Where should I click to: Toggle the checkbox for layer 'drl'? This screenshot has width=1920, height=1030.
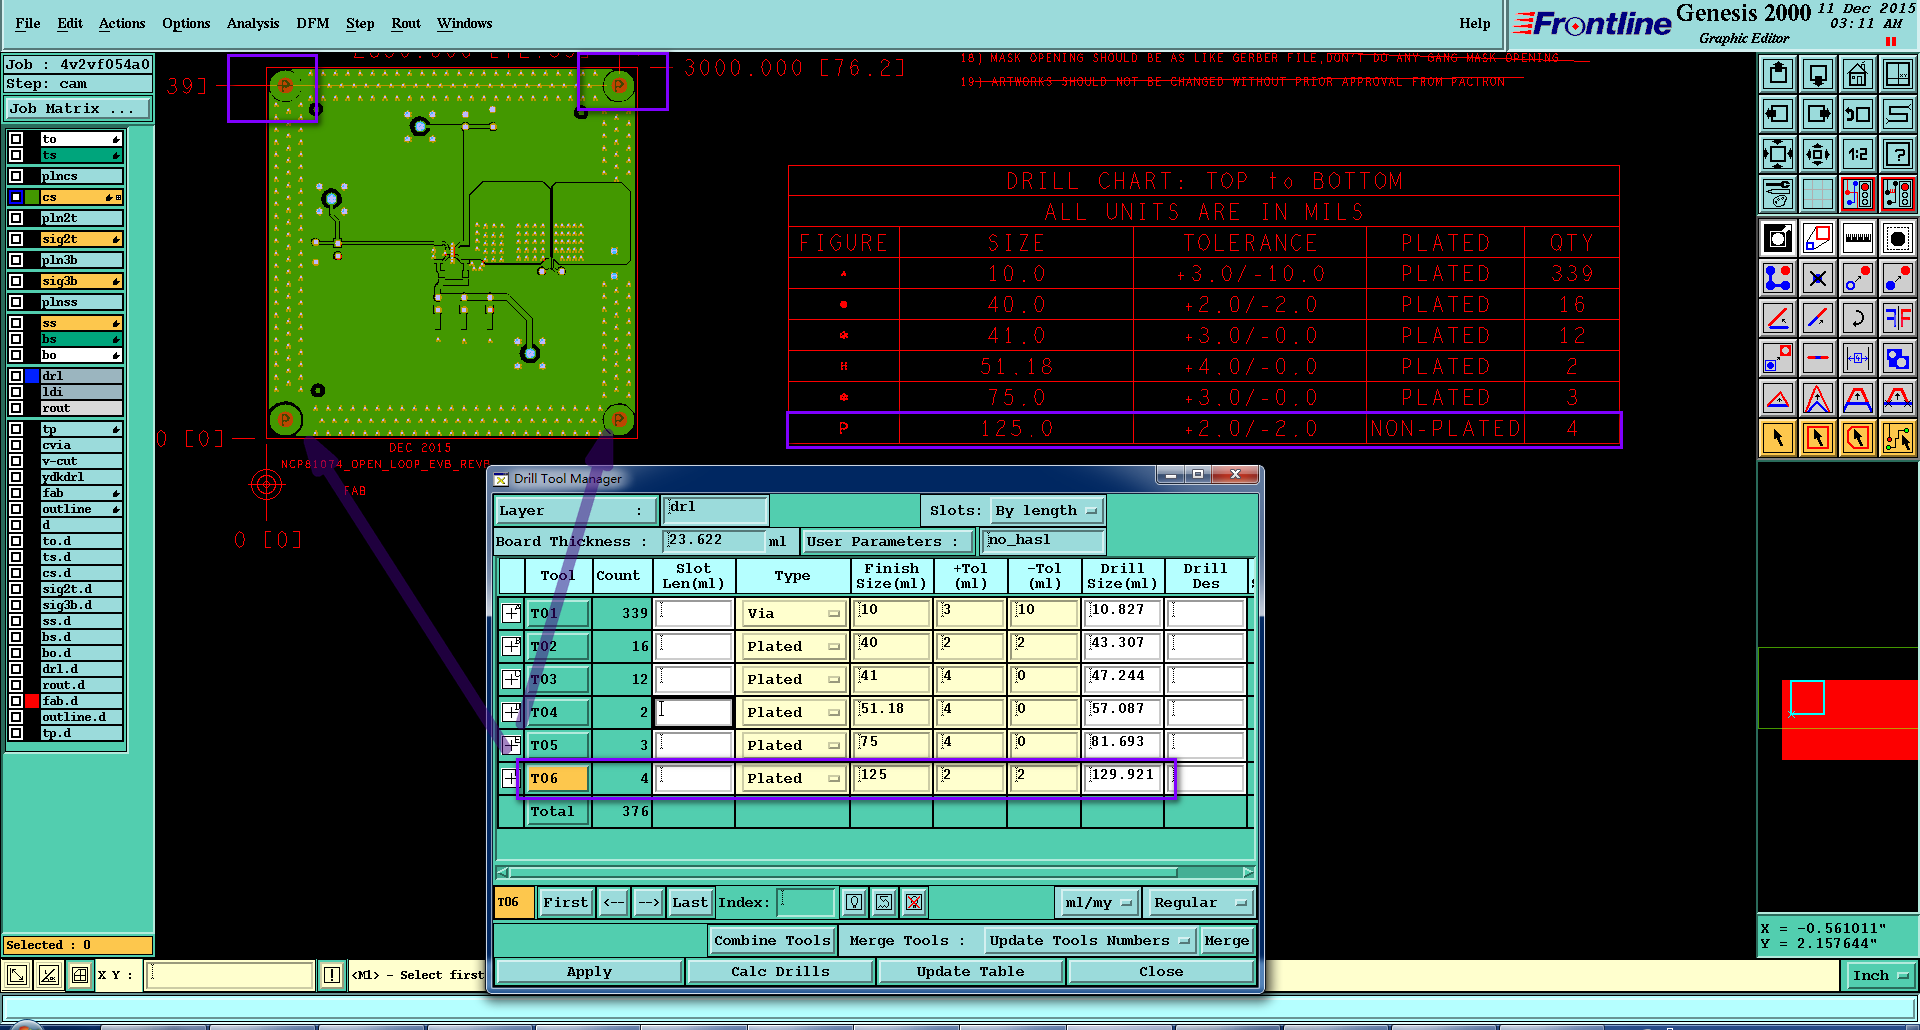coord(16,376)
